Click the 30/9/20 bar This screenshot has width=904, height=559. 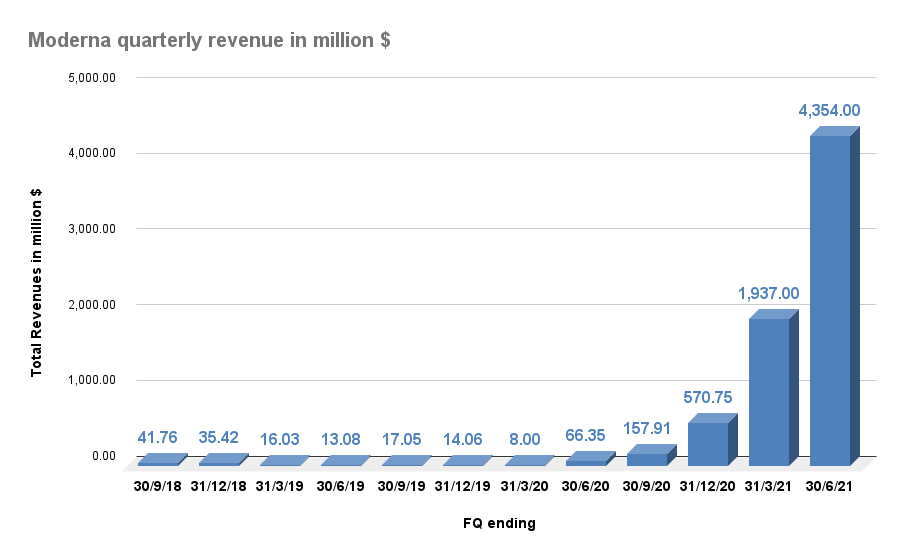[646, 459]
